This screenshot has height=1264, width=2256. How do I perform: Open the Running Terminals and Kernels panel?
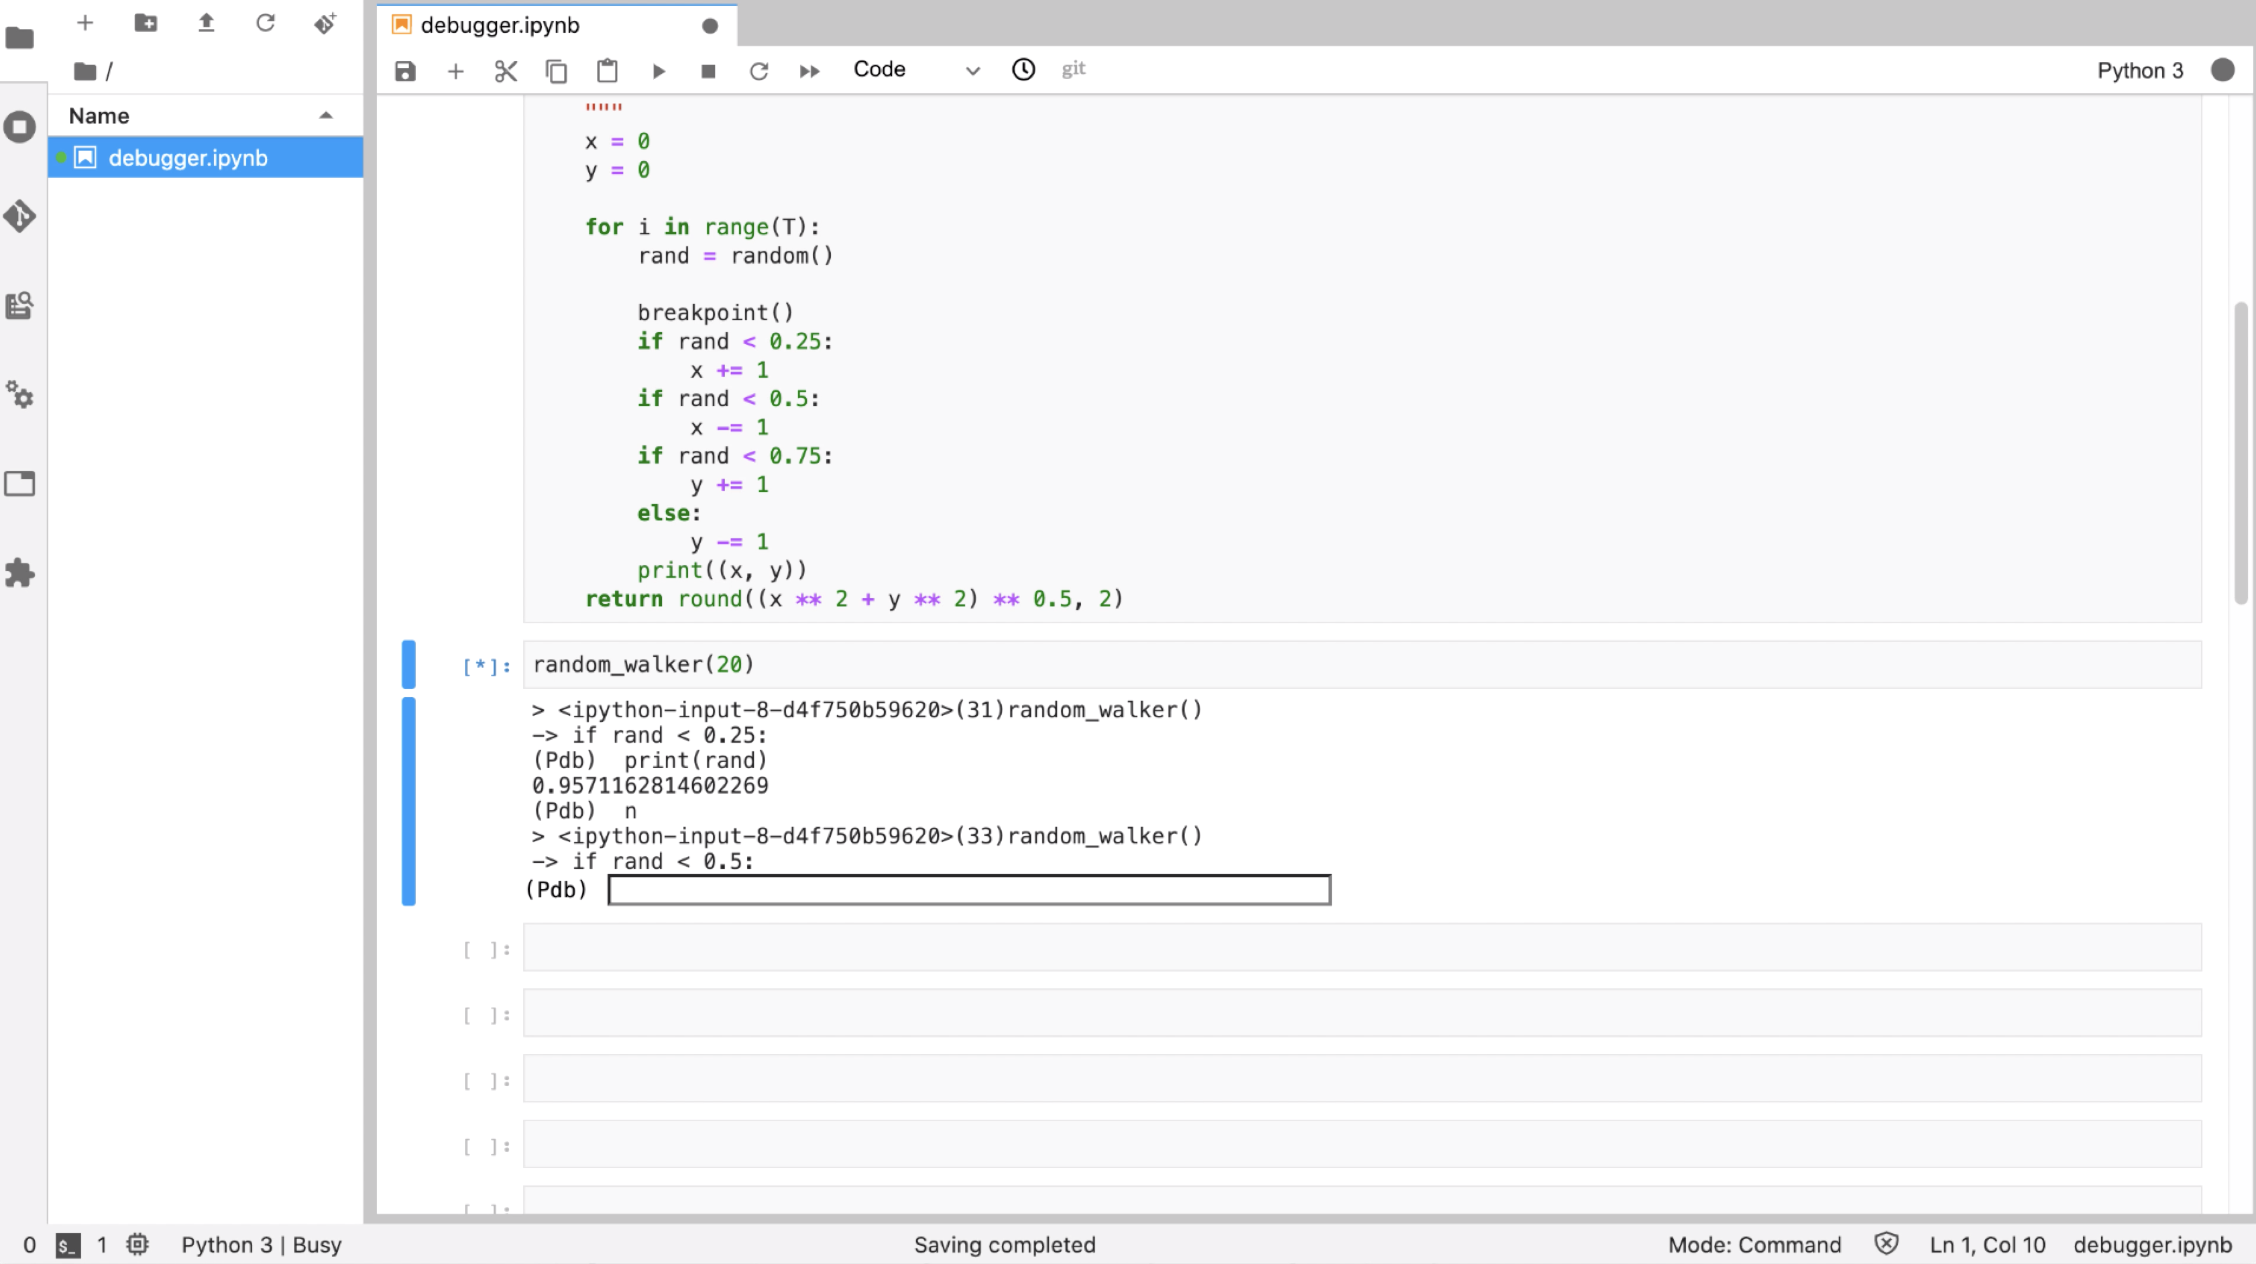coord(20,127)
